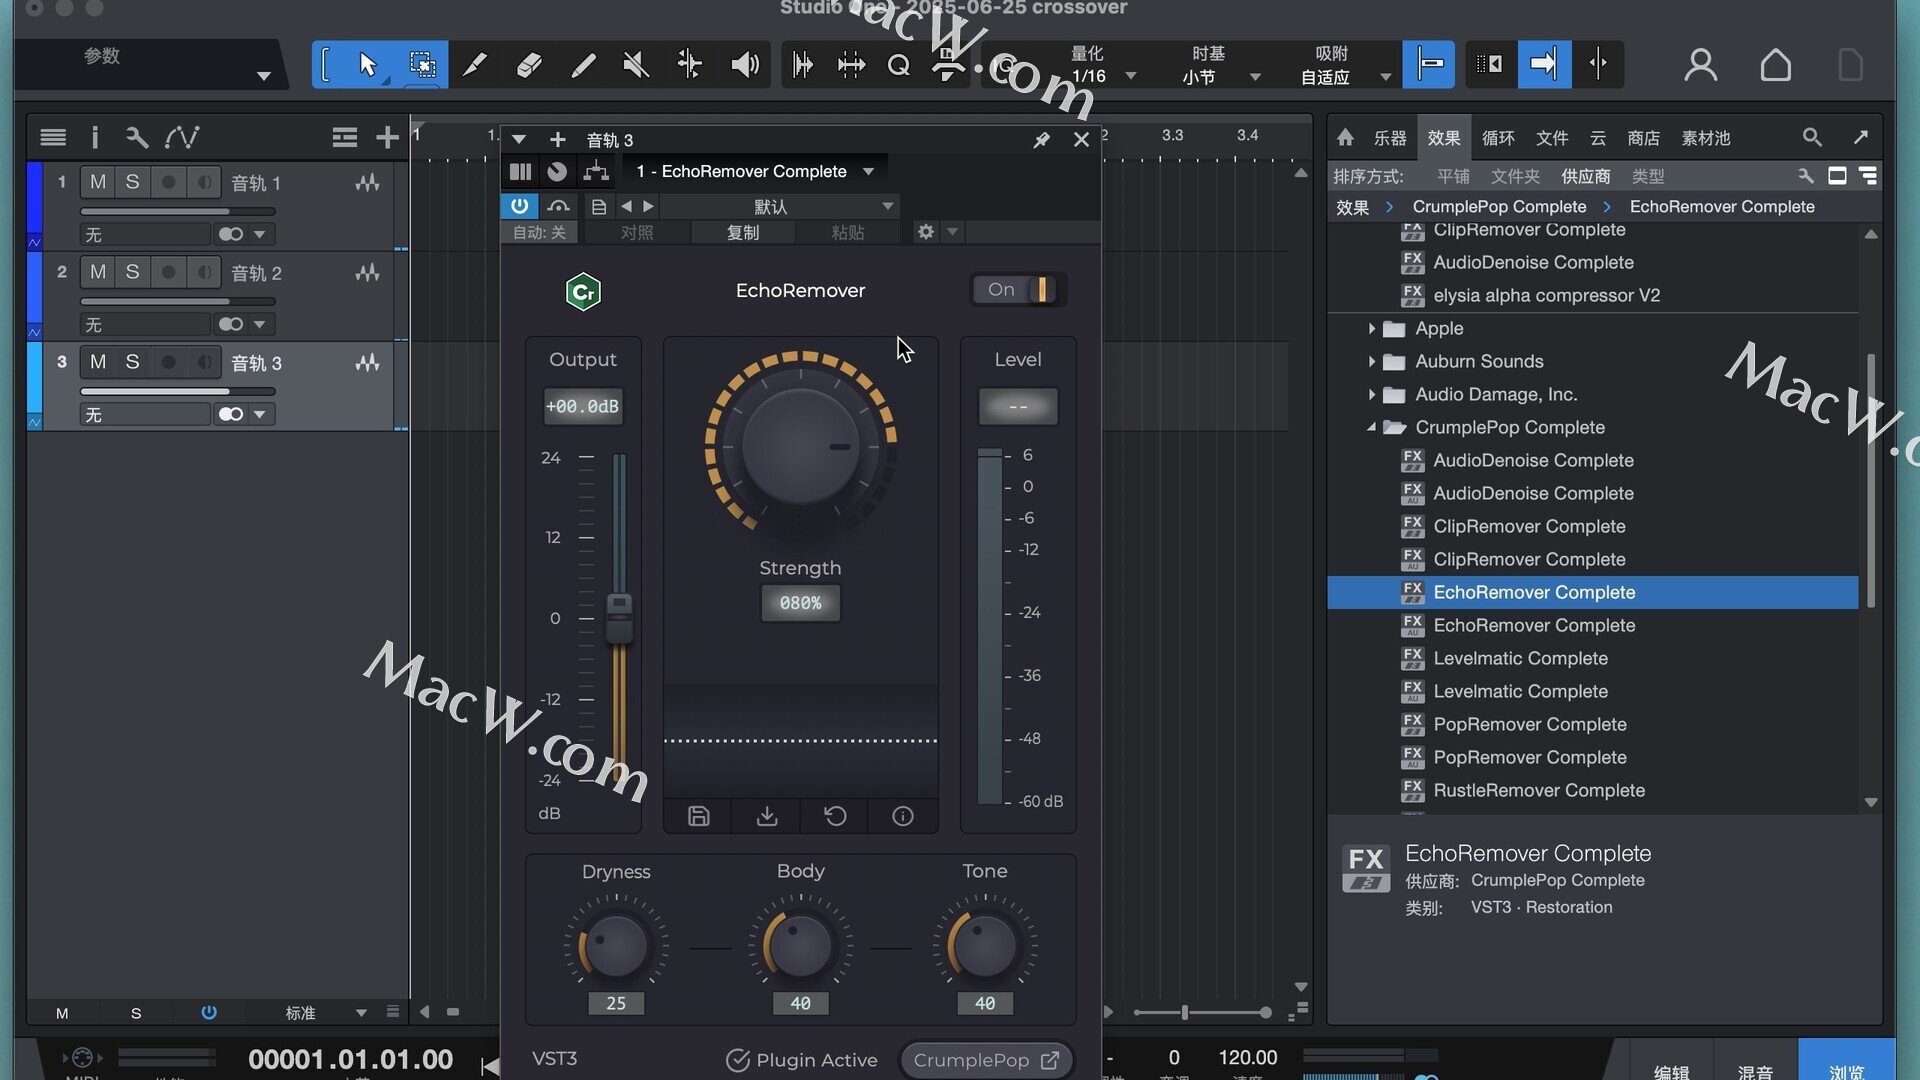Open the Start page home icon
The height and width of the screenshot is (1080, 1920).
point(1775,65)
